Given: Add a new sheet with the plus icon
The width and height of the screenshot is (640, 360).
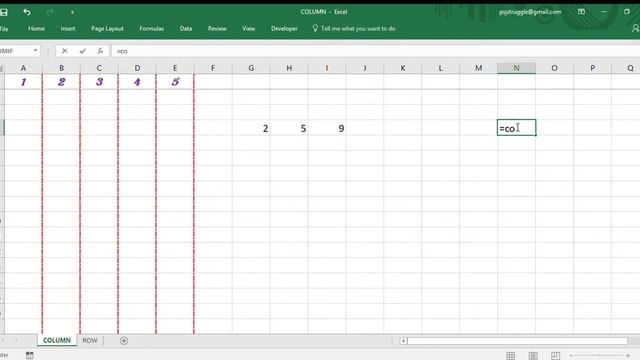Looking at the screenshot, I should (124, 340).
